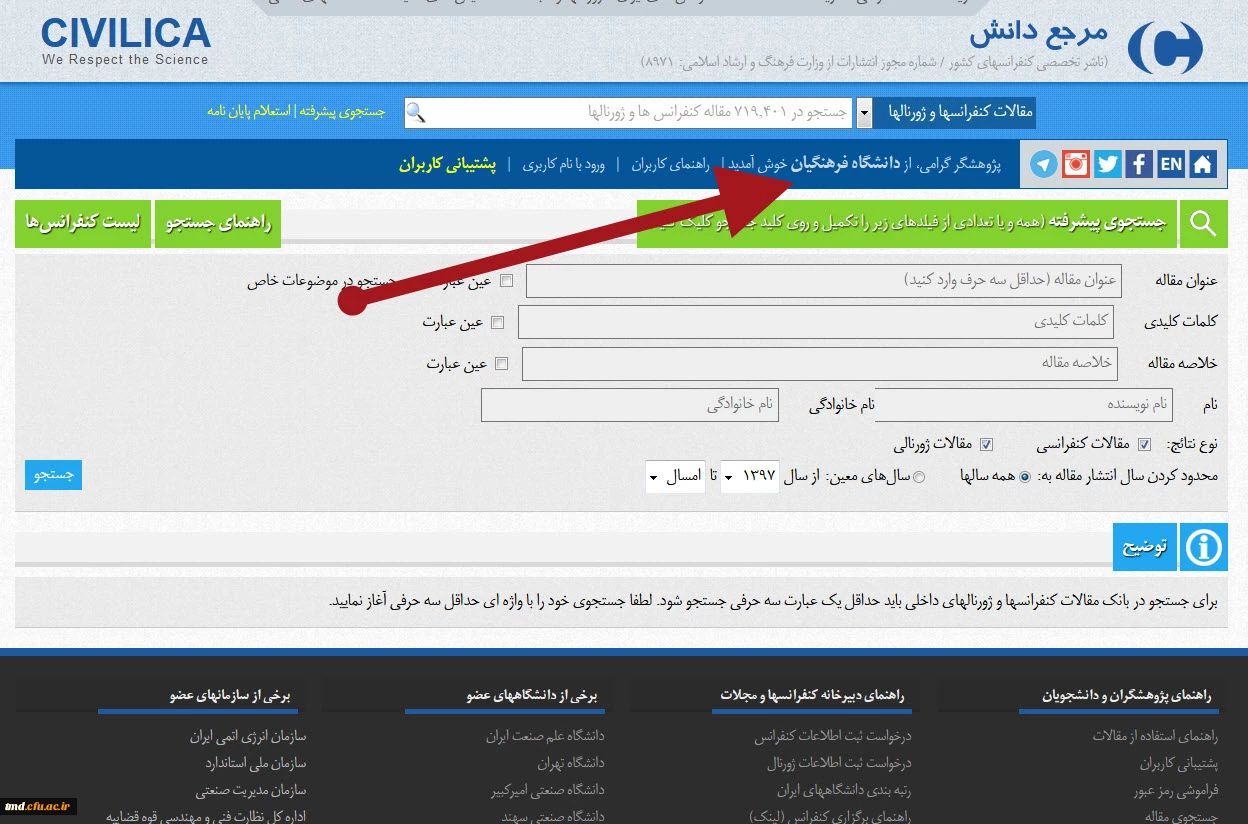Open the راهنمای جستجو tab
This screenshot has height=824, width=1248.
click(218, 224)
